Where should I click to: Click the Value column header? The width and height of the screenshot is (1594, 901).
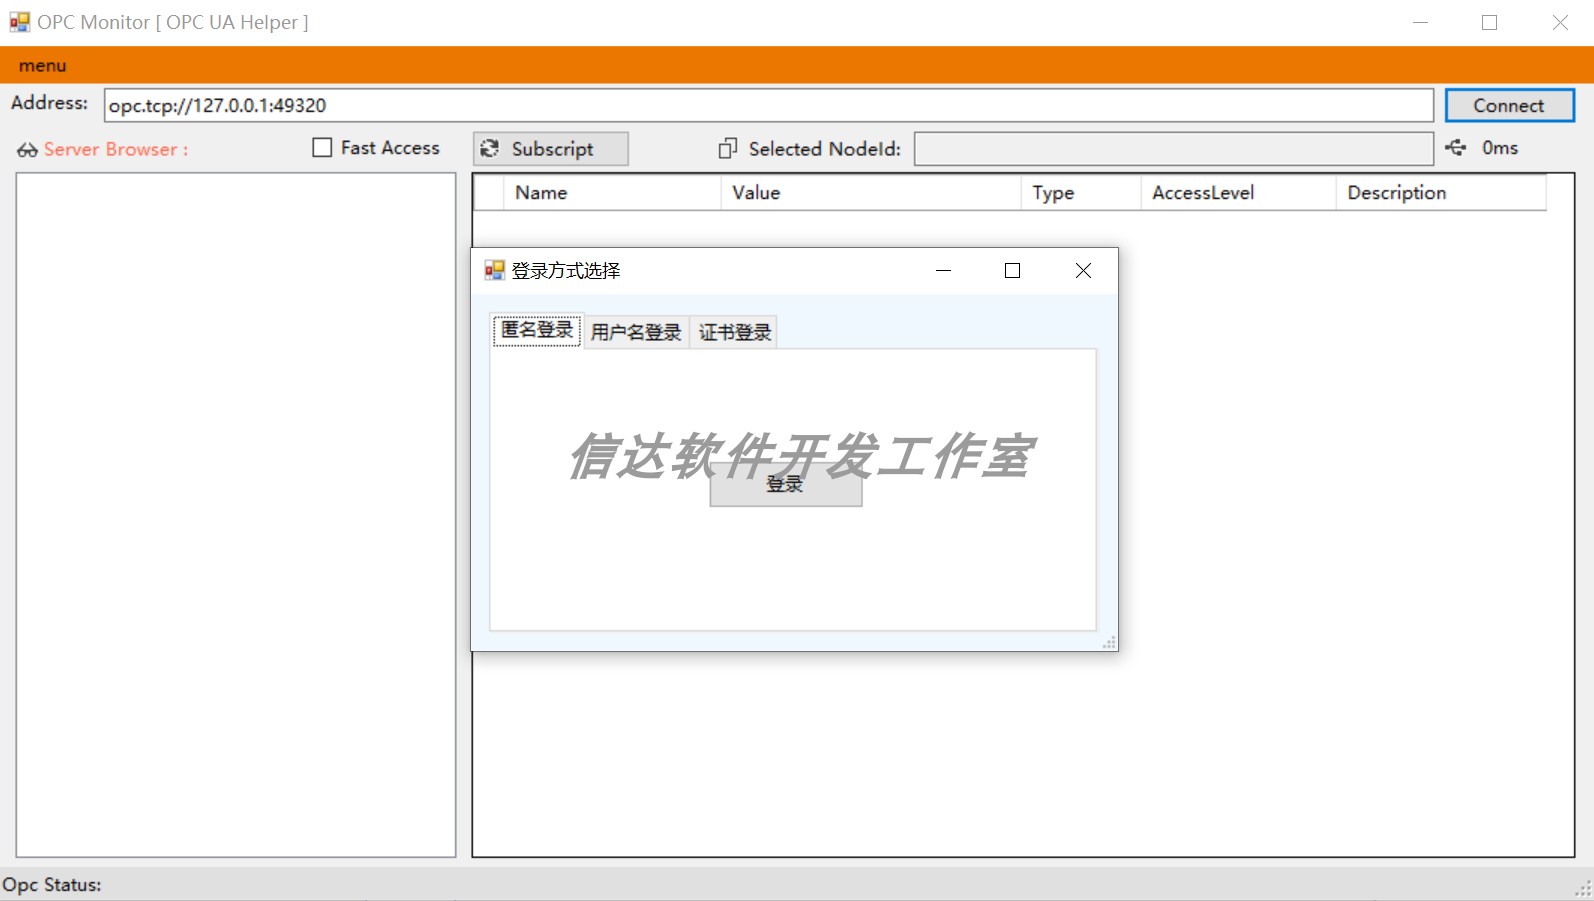pyautogui.click(x=870, y=193)
